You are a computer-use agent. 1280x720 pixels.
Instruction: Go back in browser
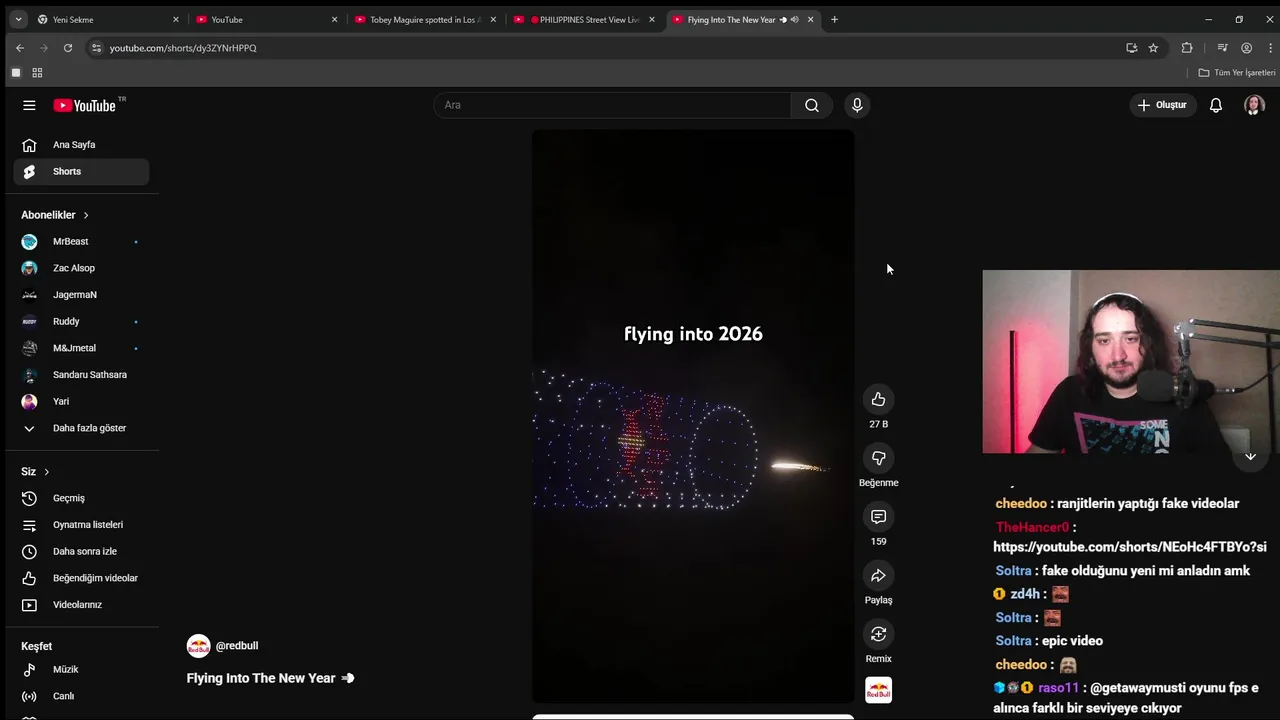[x=19, y=48]
